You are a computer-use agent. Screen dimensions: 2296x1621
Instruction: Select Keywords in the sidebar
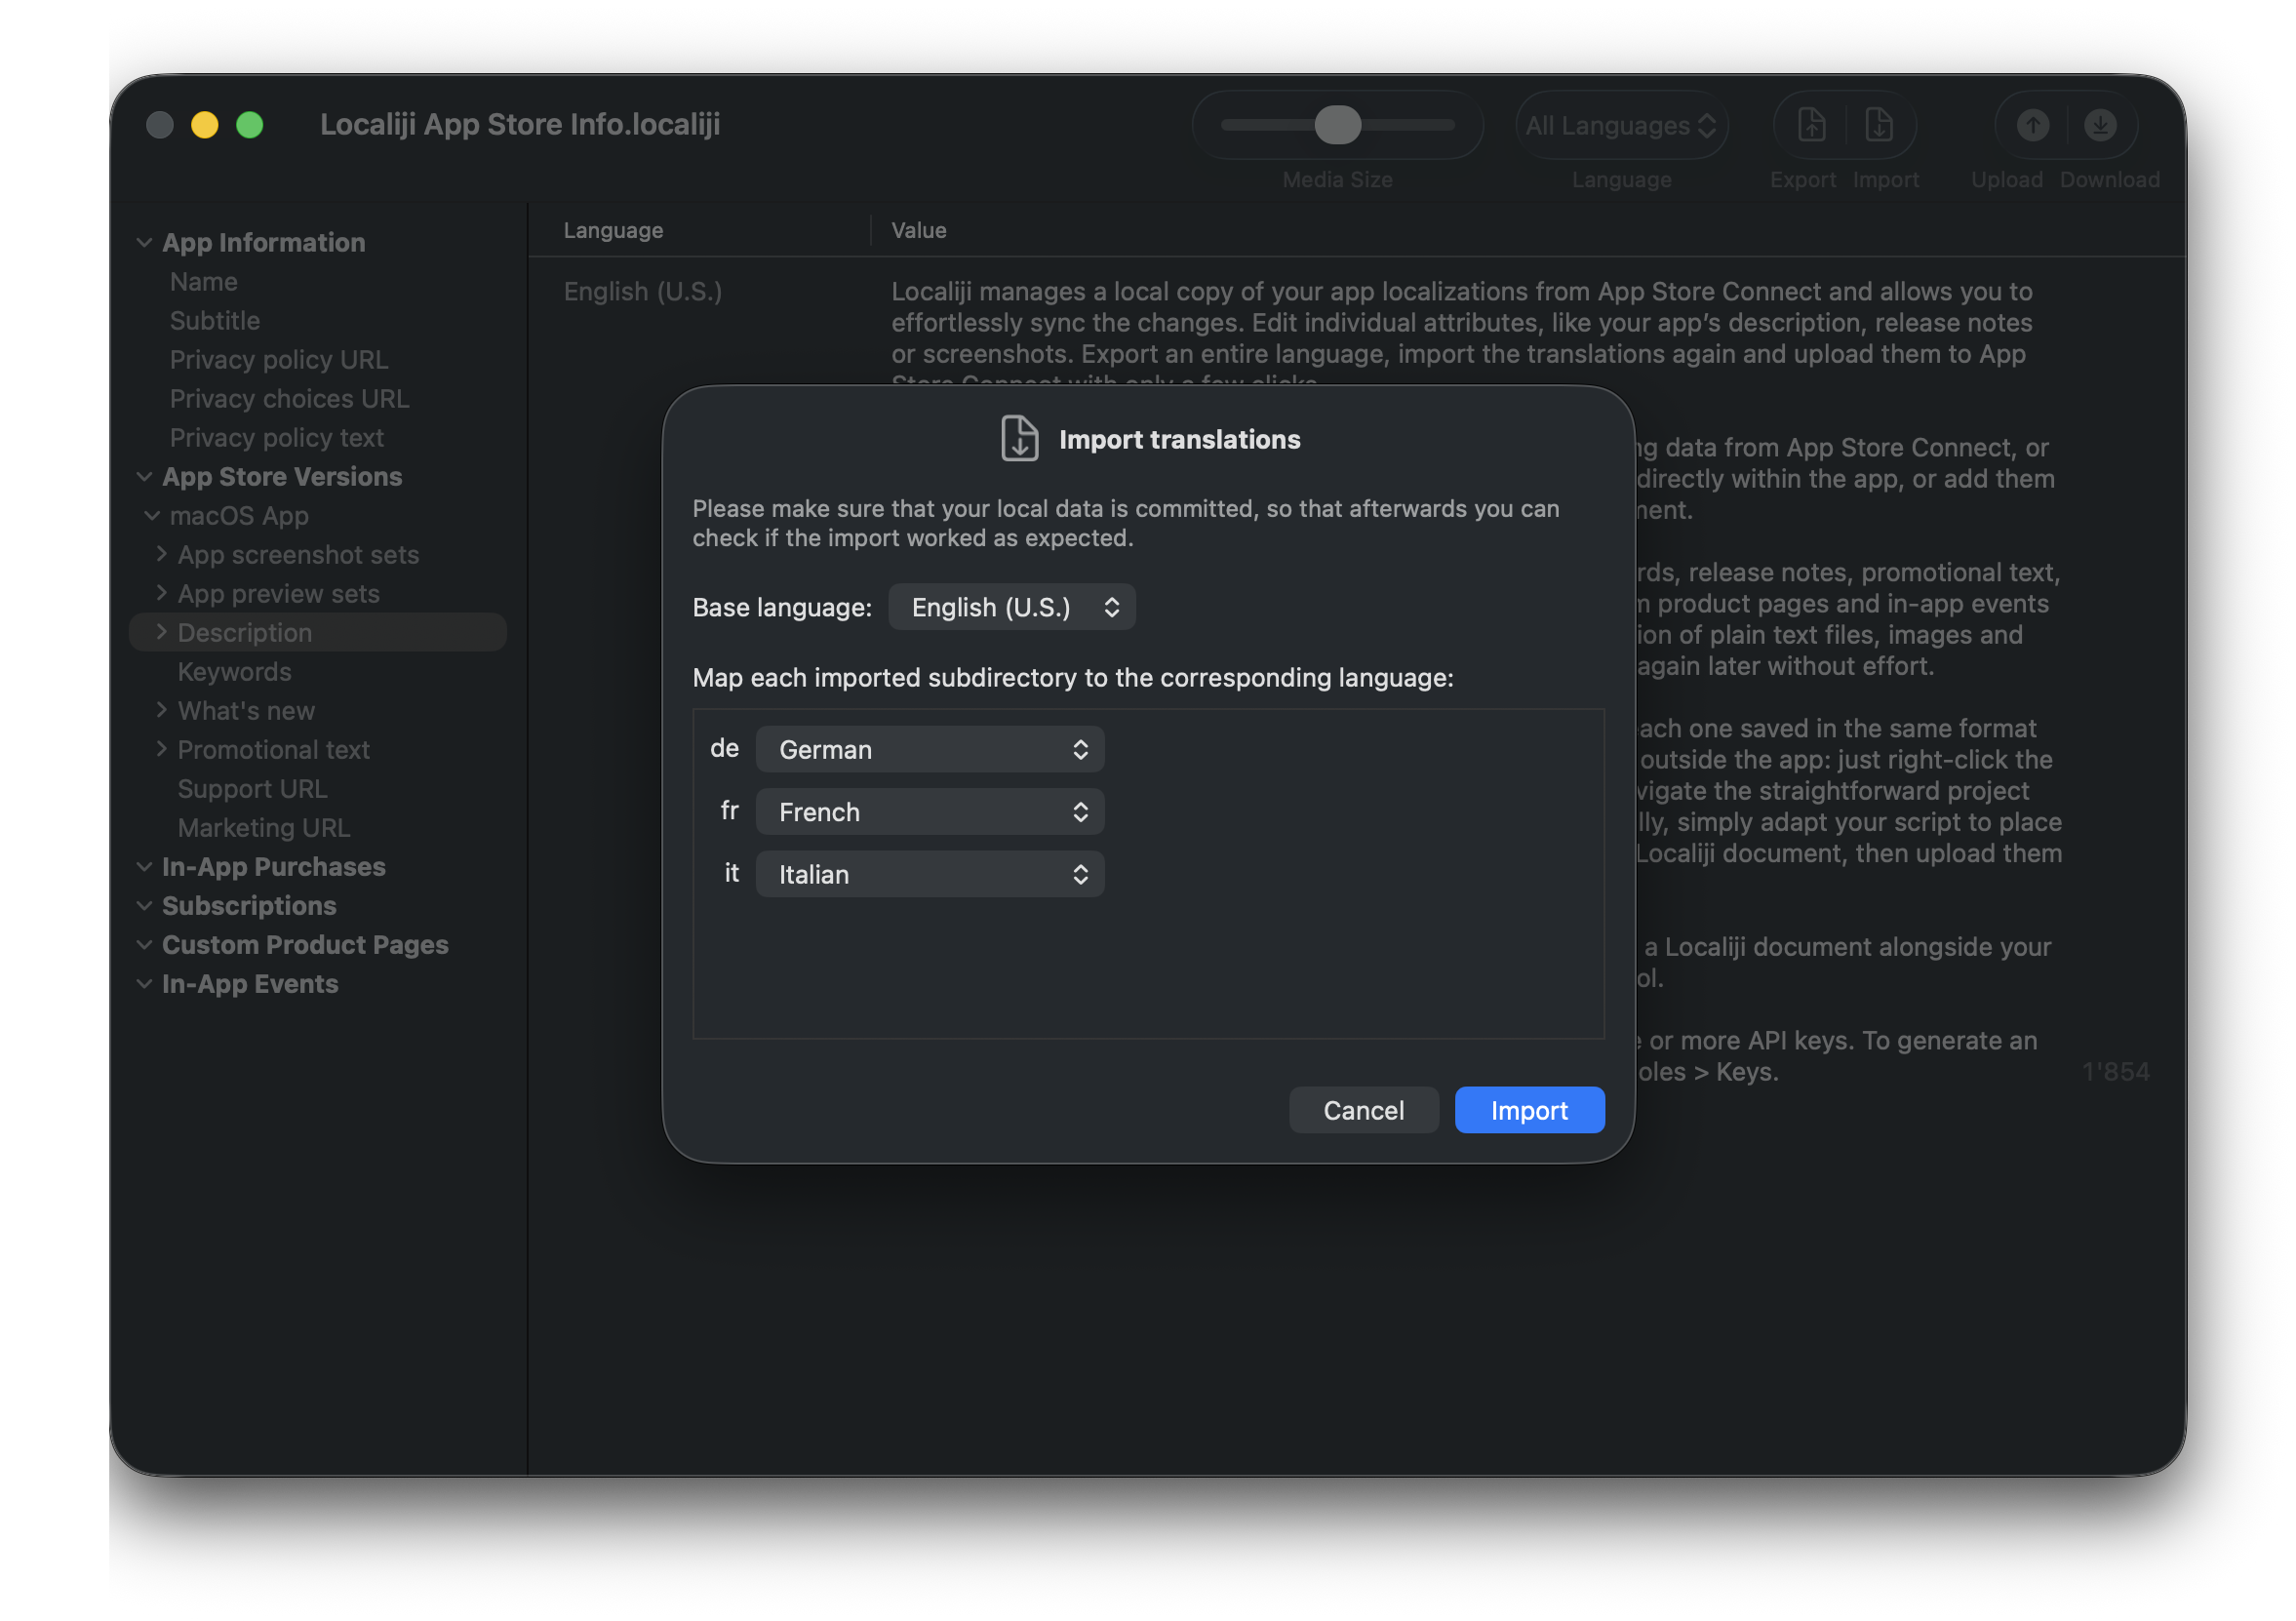click(x=234, y=672)
